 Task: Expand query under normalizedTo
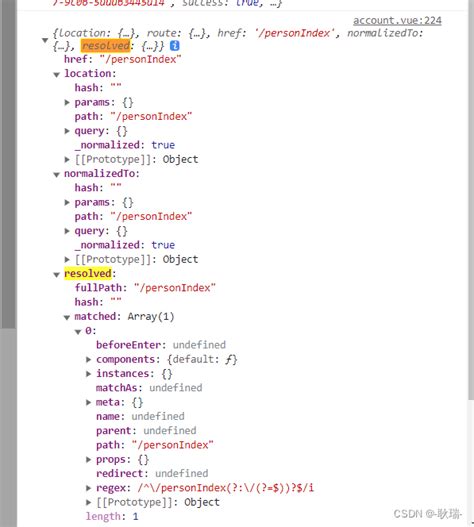[67, 231]
